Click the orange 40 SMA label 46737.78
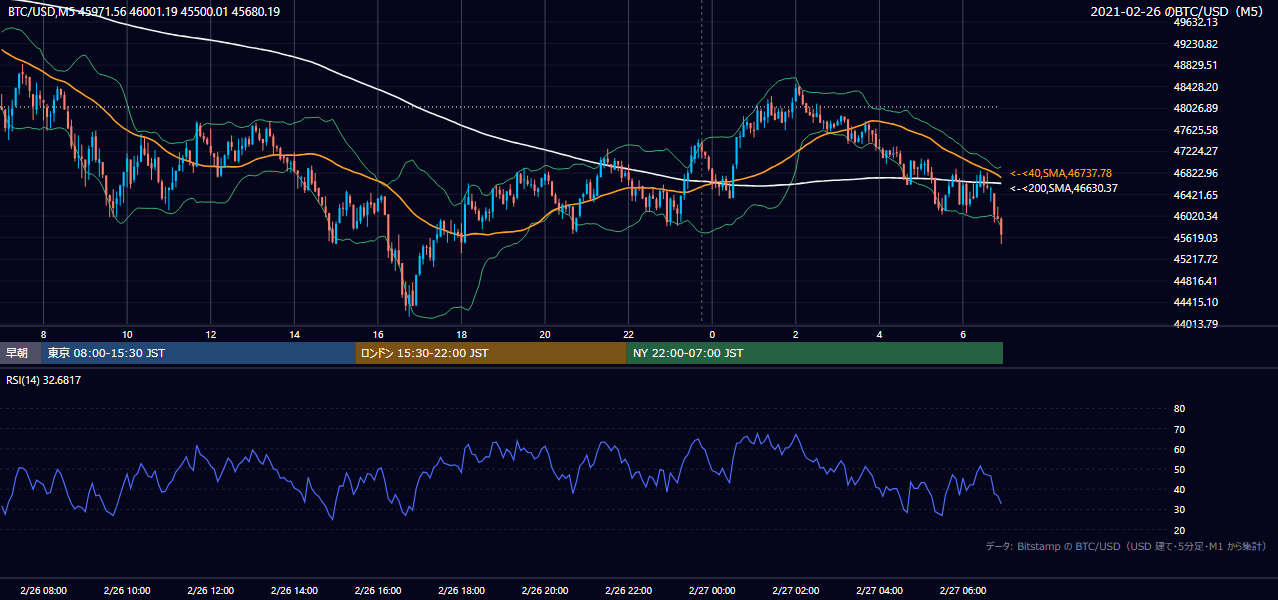This screenshot has width=1278, height=600. coord(1061,173)
